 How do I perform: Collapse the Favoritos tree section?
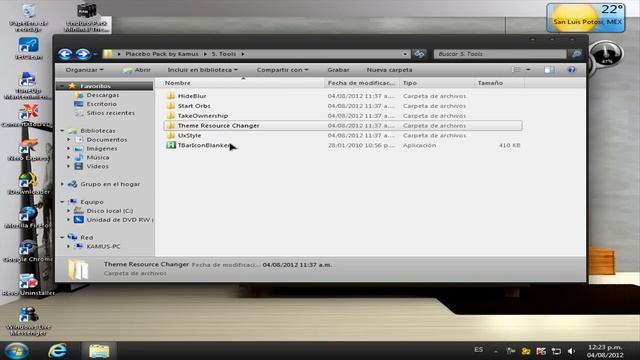point(62,86)
